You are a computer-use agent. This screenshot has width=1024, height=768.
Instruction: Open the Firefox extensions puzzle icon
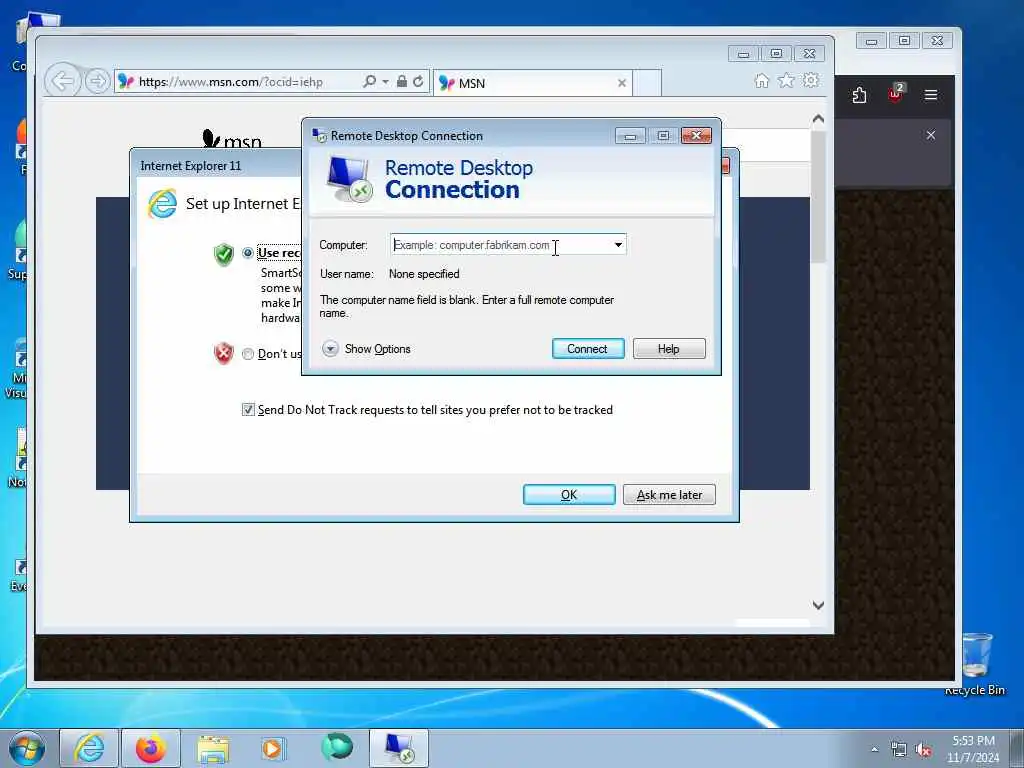859,95
